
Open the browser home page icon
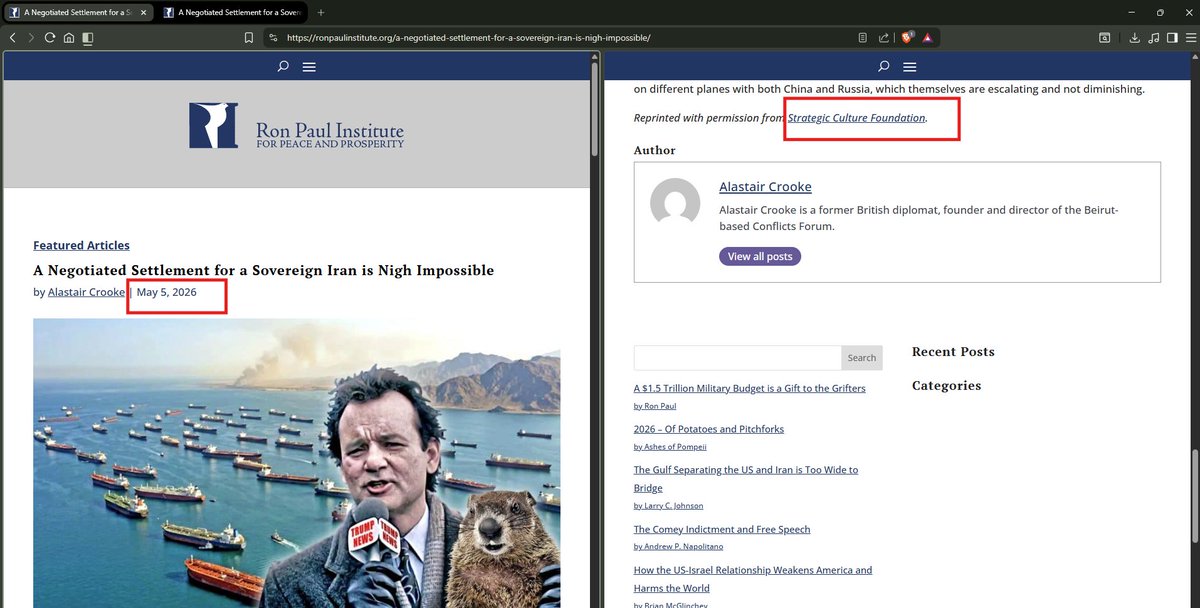pyautogui.click(x=69, y=38)
